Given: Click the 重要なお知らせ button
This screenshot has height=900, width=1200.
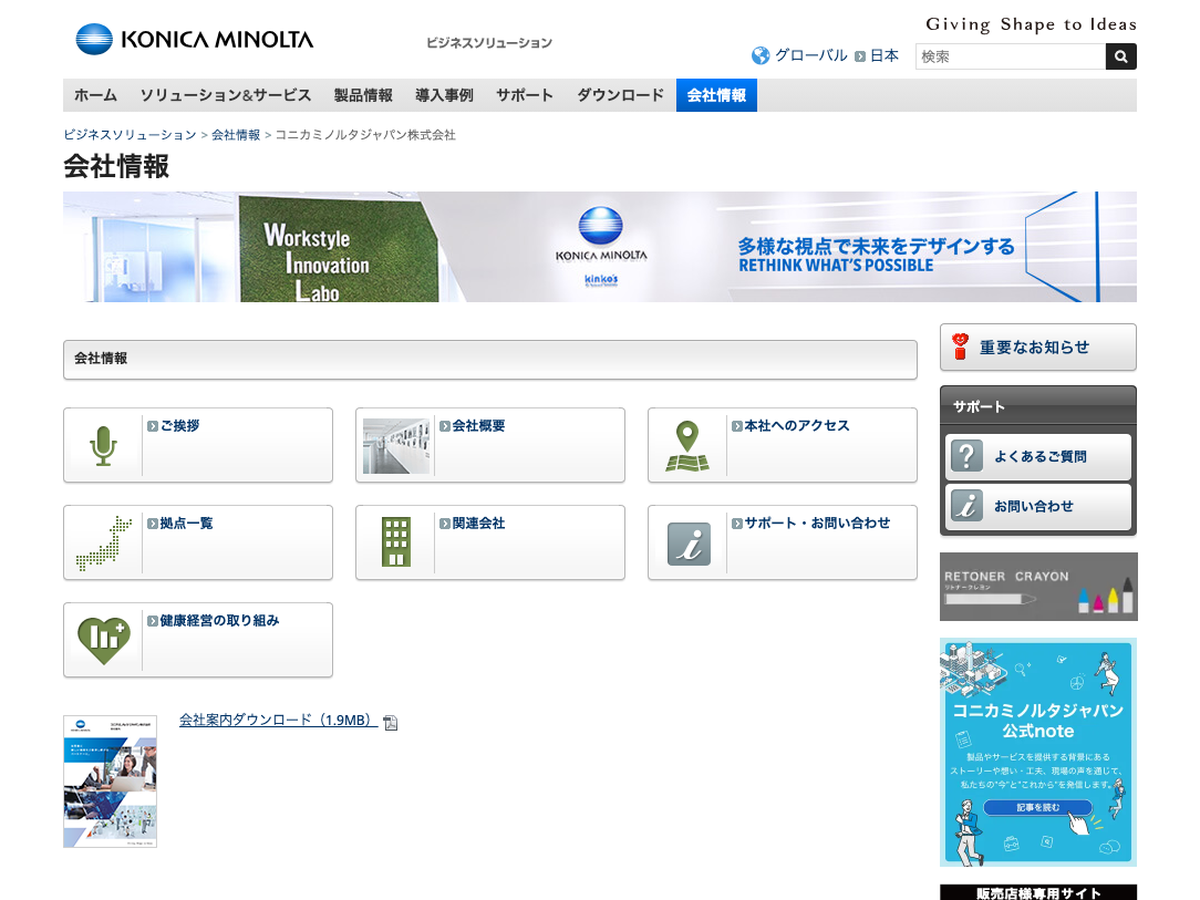Looking at the screenshot, I should pyautogui.click(x=1037, y=347).
